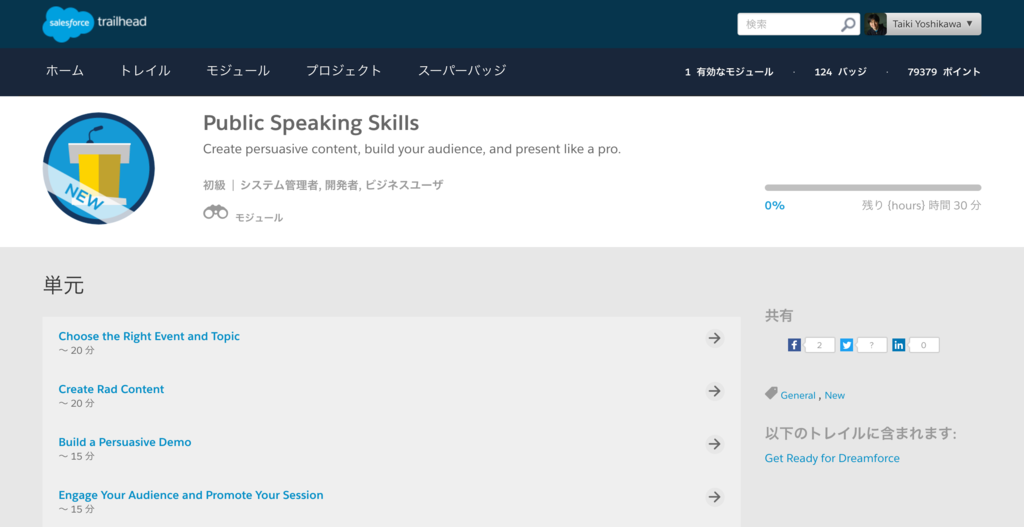Open Choose the Right Event and Topic unit
The width and height of the screenshot is (1024, 527).
tap(149, 336)
